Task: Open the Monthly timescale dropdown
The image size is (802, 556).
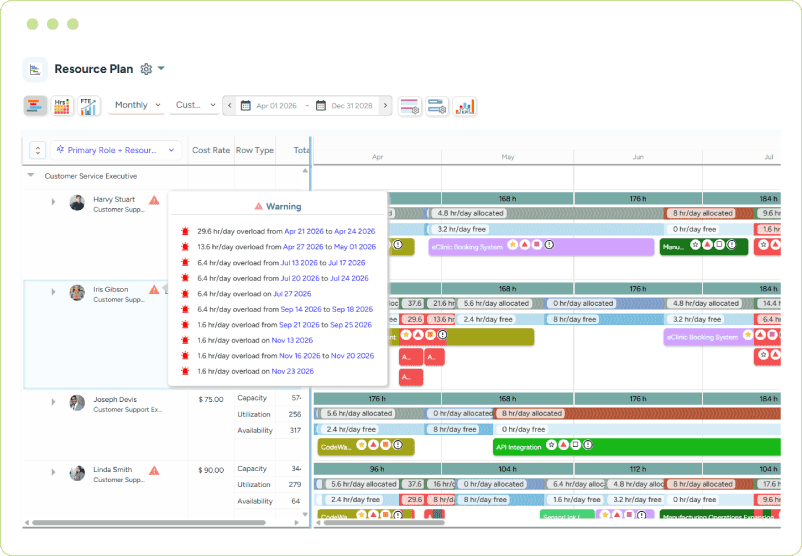Action: 137,105
